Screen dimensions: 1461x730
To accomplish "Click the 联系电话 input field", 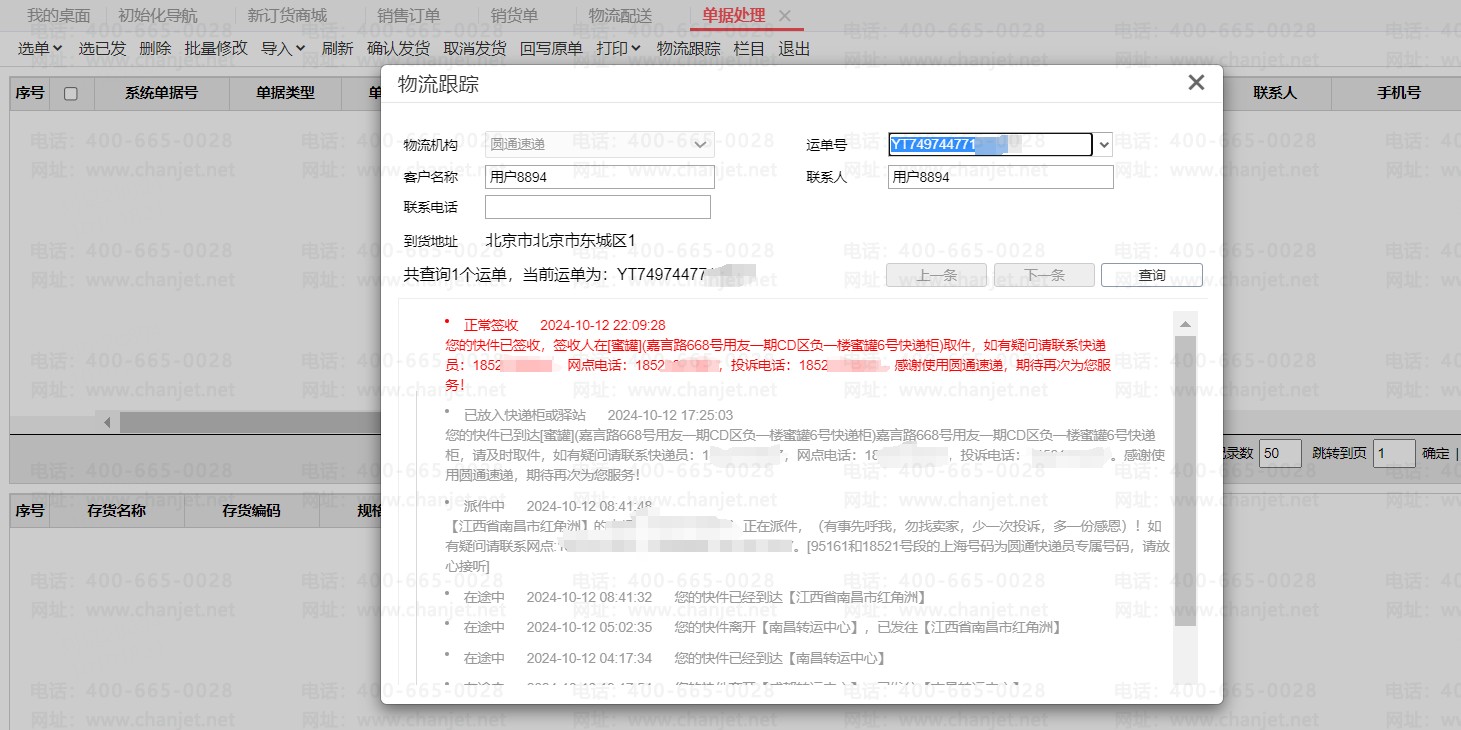I will [597, 207].
